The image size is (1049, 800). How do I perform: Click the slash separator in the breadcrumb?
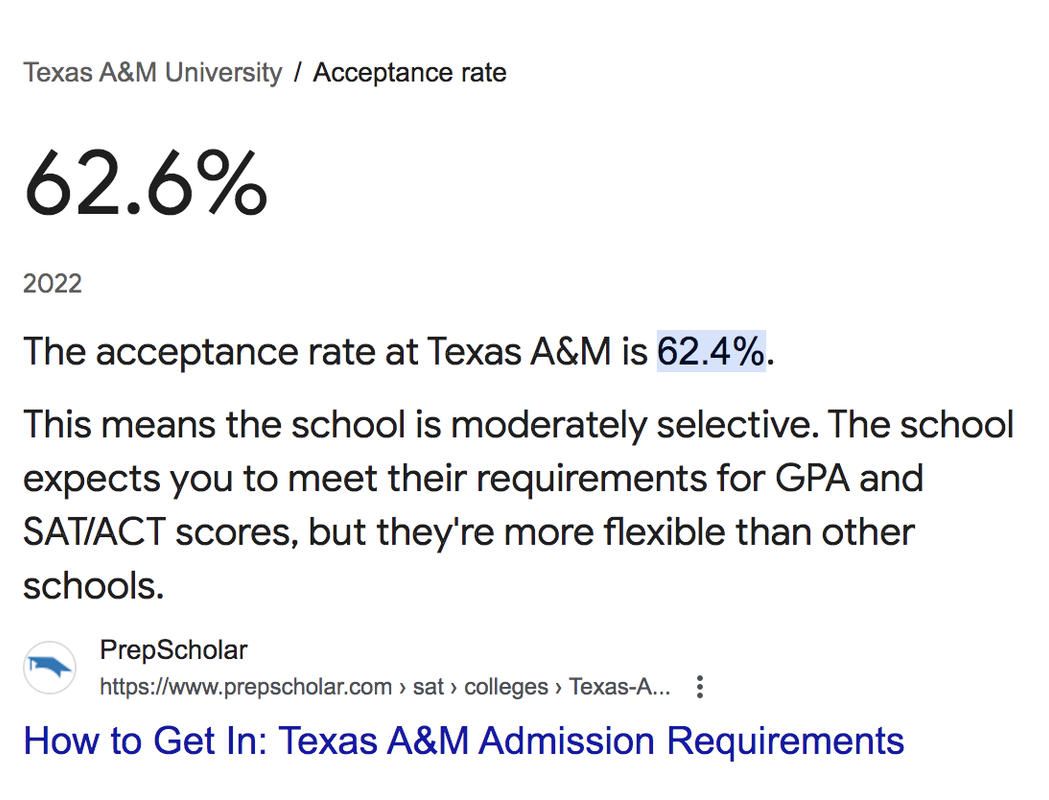[x=298, y=73]
